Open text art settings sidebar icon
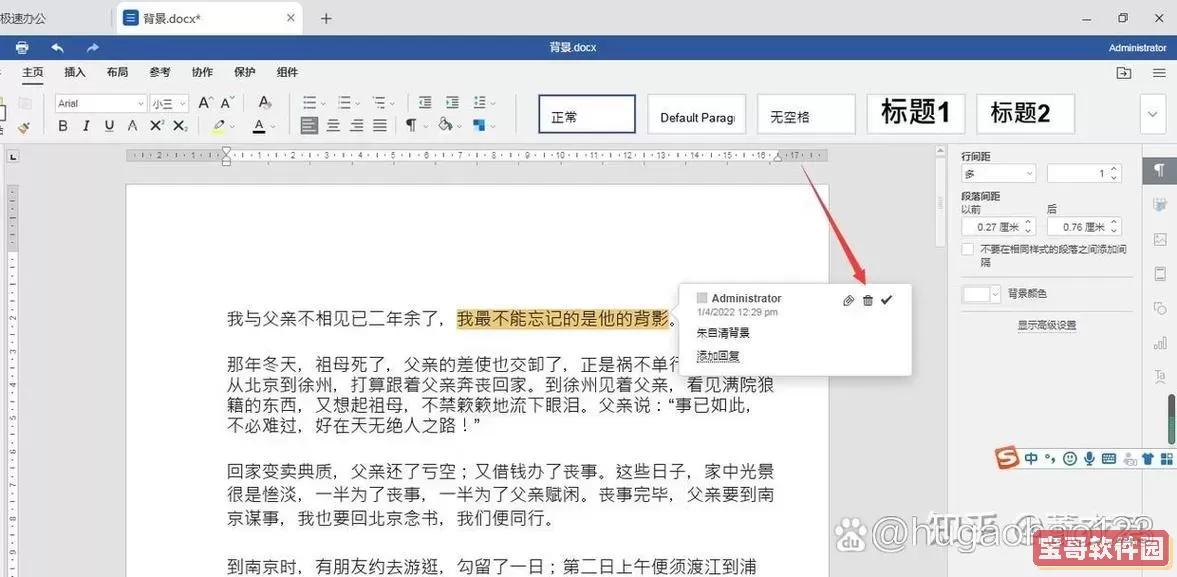This screenshot has height=577, width=1177. pos(1160,375)
